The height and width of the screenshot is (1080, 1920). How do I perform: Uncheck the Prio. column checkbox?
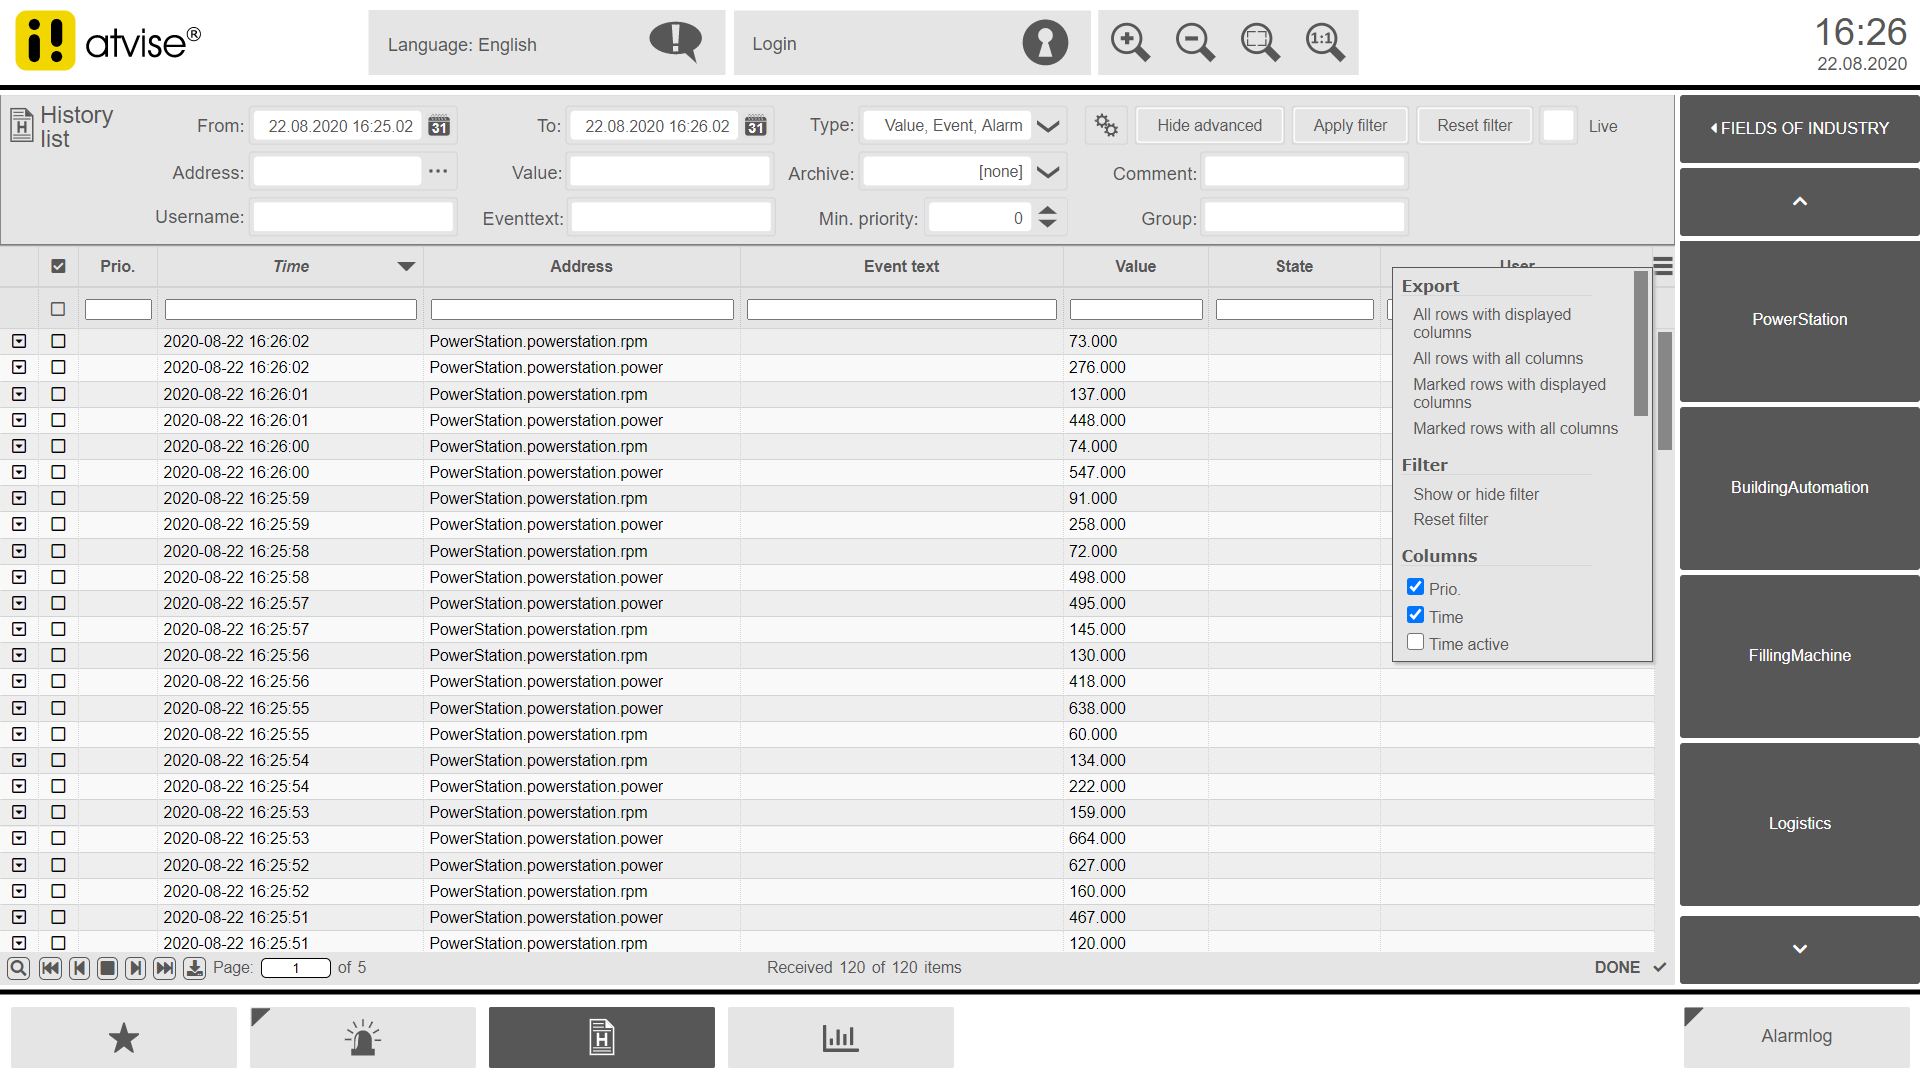1415,587
